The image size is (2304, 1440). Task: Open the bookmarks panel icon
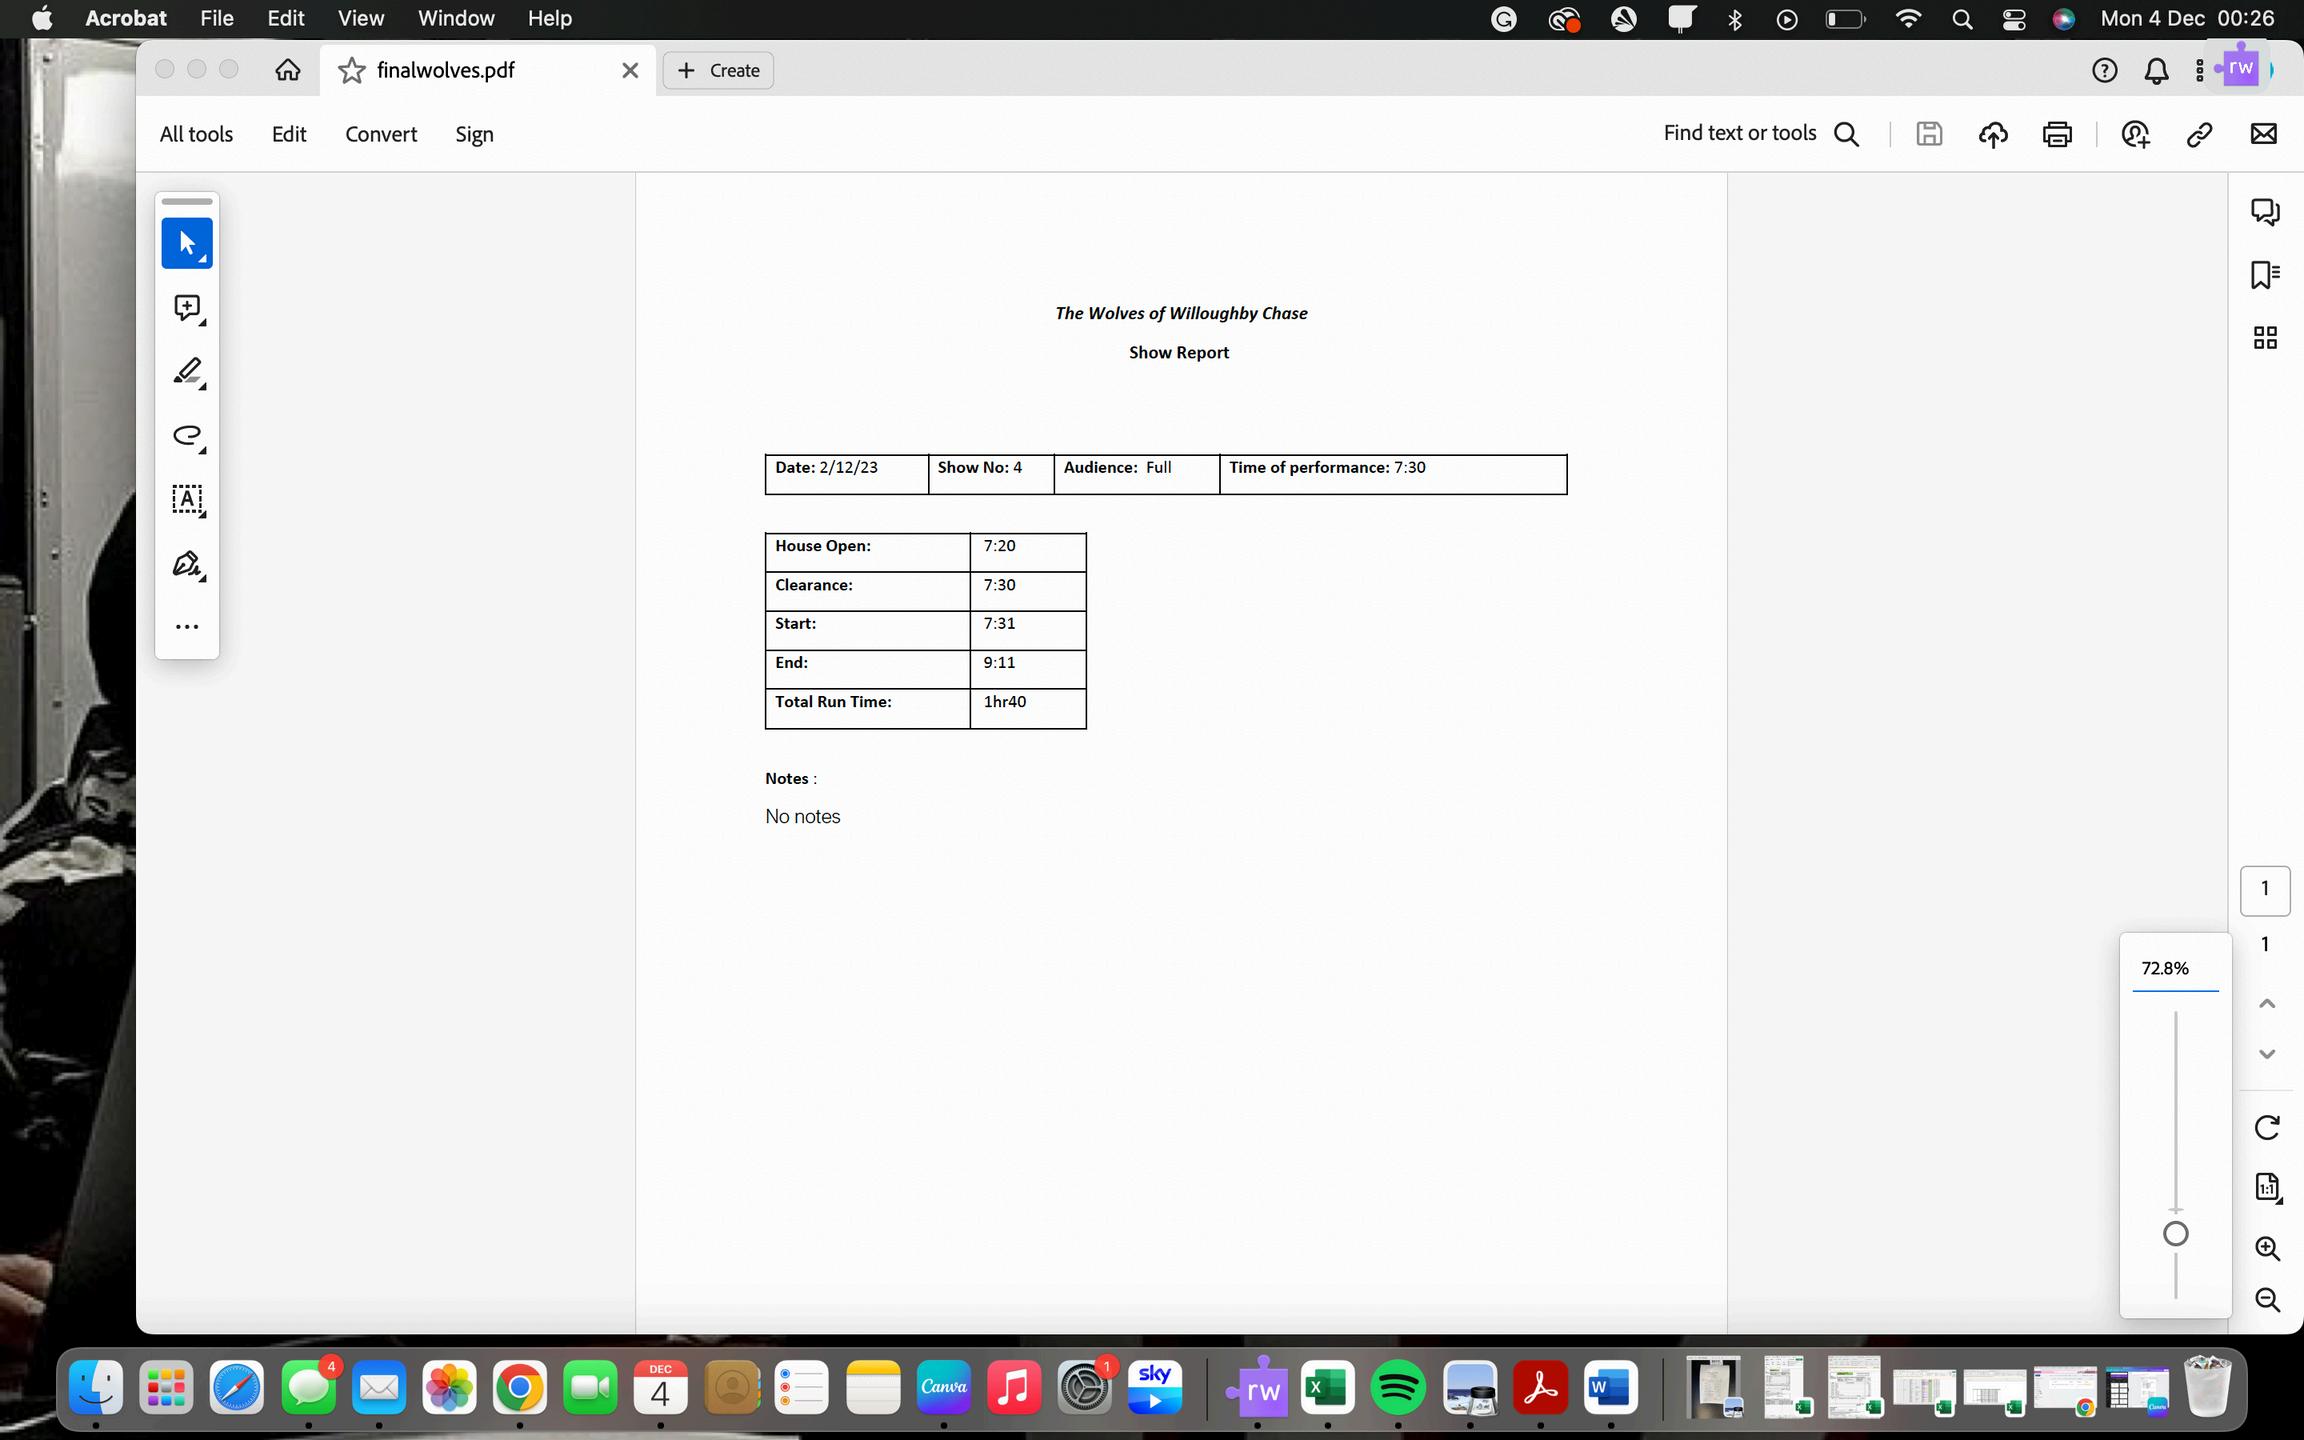[2264, 275]
